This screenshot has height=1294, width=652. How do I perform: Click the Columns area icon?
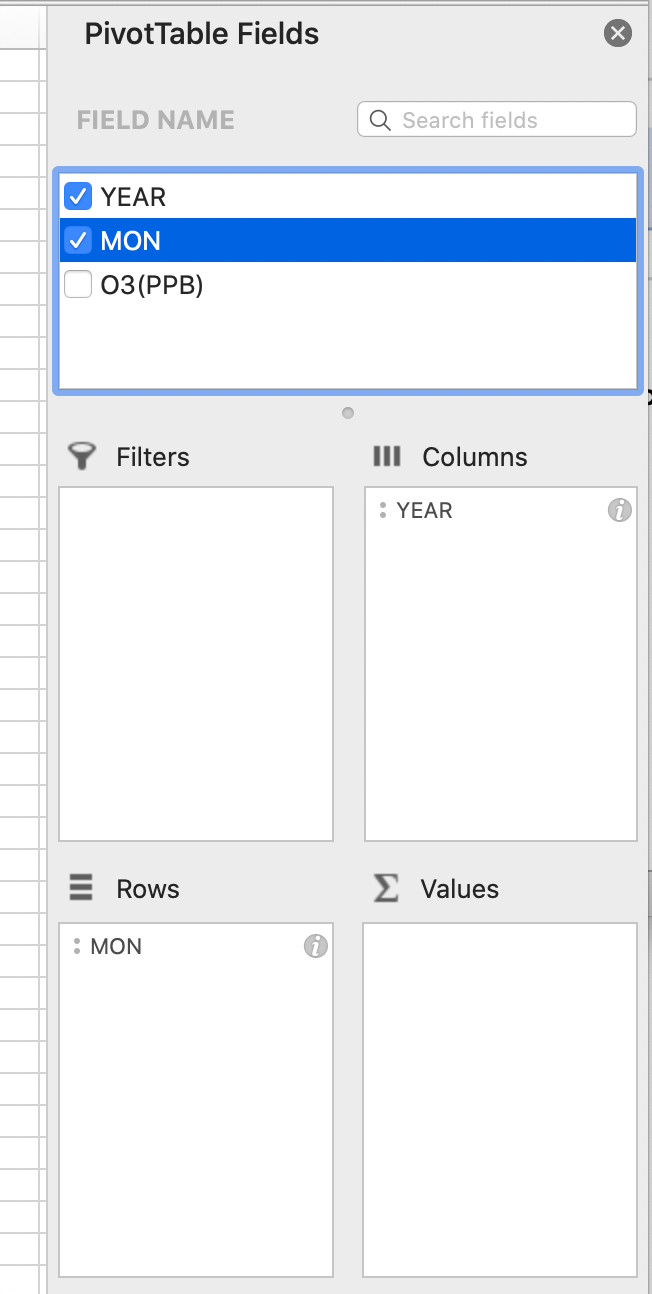386,457
